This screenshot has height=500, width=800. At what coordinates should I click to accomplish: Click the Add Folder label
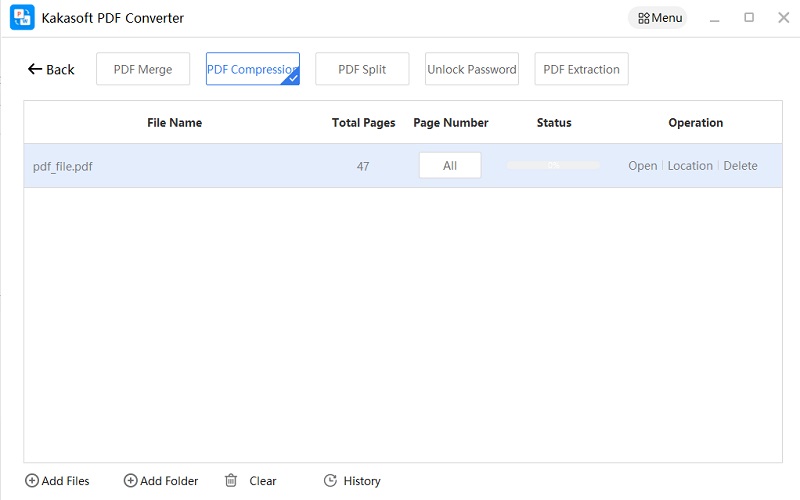point(169,481)
